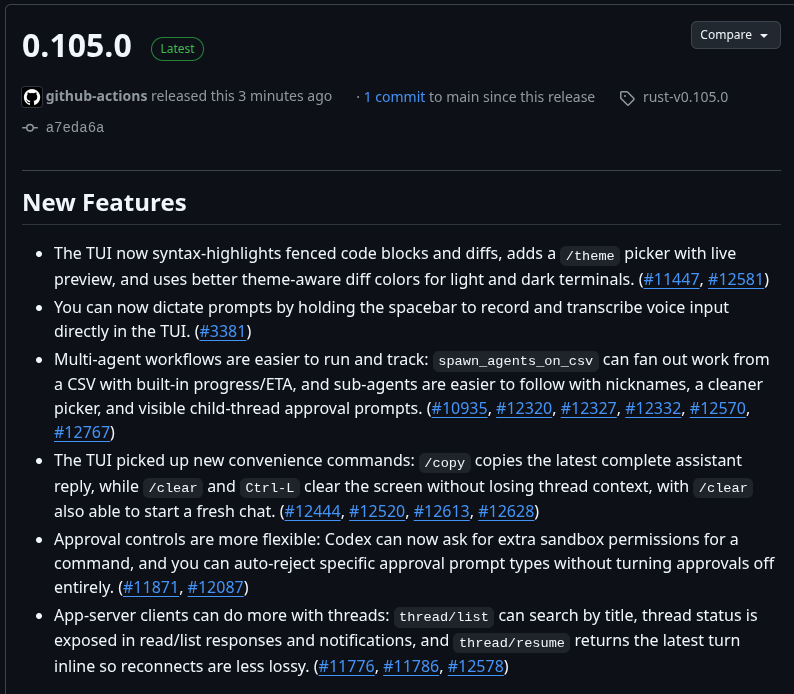The height and width of the screenshot is (694, 794).
Task: Open the rust-v0.105.0 tag
Action: (x=685, y=97)
